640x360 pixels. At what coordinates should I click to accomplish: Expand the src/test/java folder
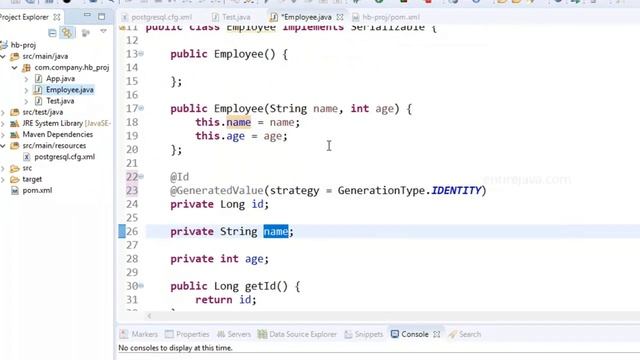tap(3, 112)
